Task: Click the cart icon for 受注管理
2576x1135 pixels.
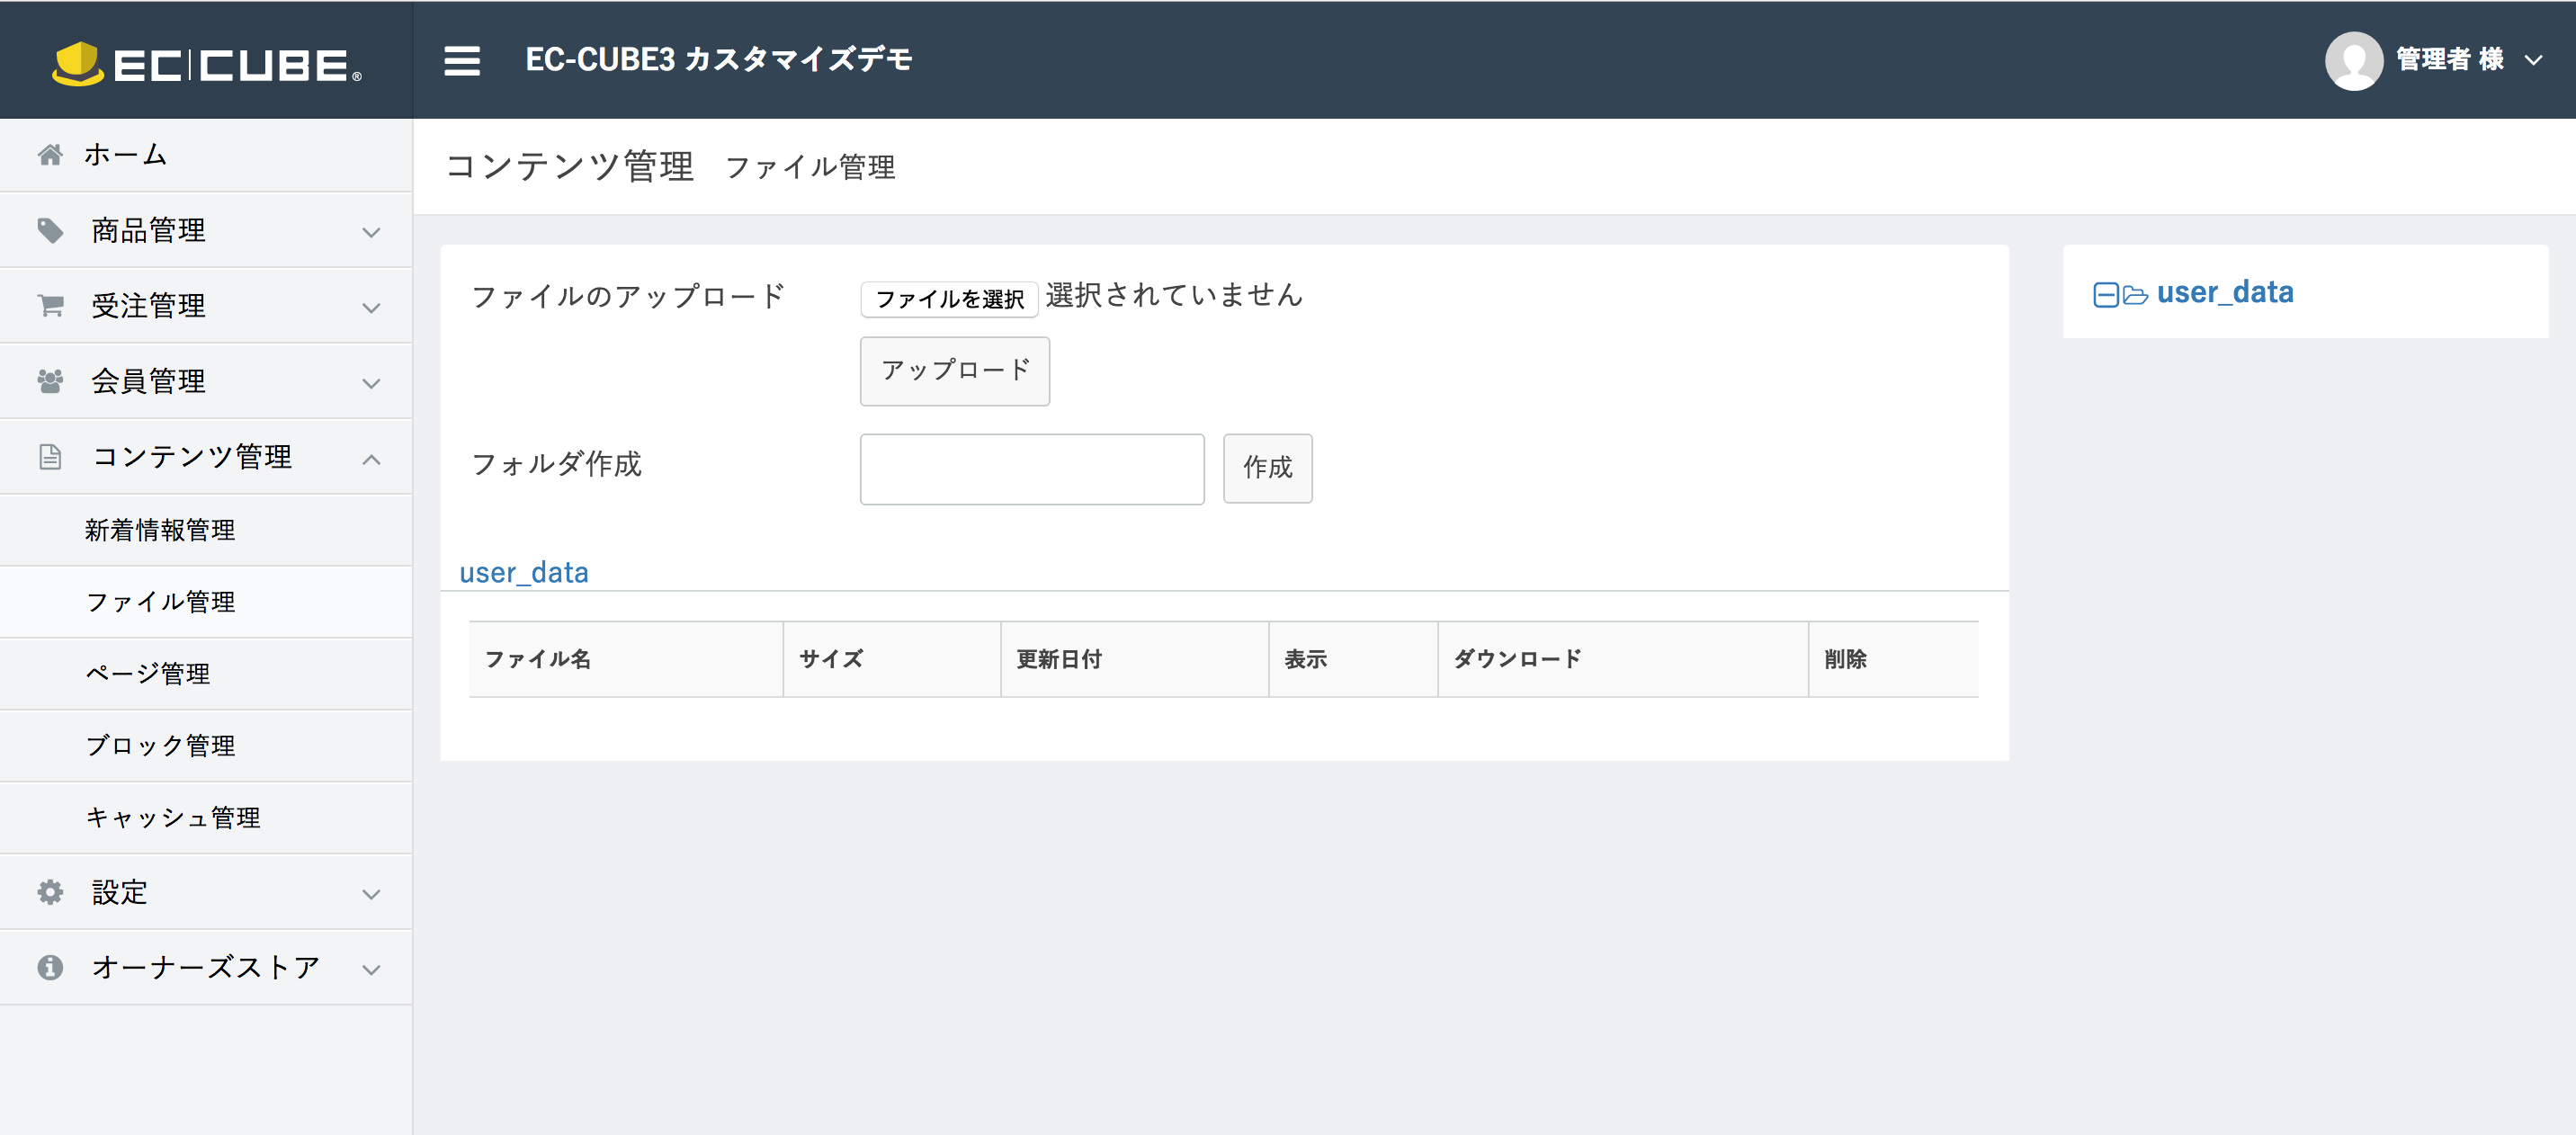Action: click(50, 305)
